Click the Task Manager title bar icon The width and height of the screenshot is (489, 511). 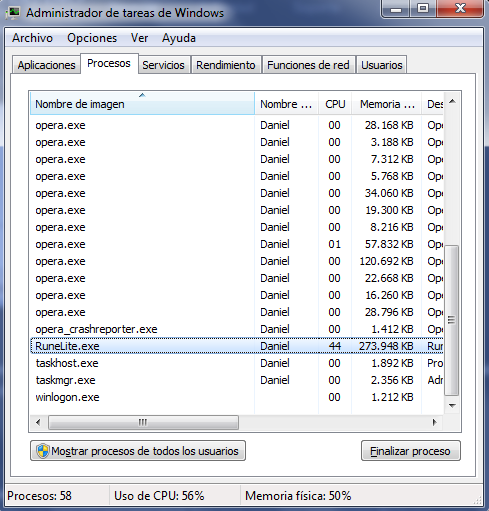point(14,12)
